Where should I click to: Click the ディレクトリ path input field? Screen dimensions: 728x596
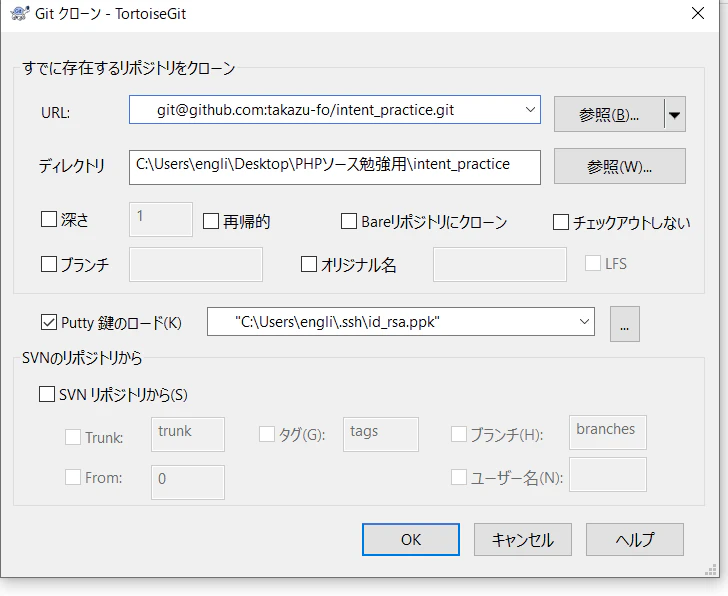tap(334, 167)
